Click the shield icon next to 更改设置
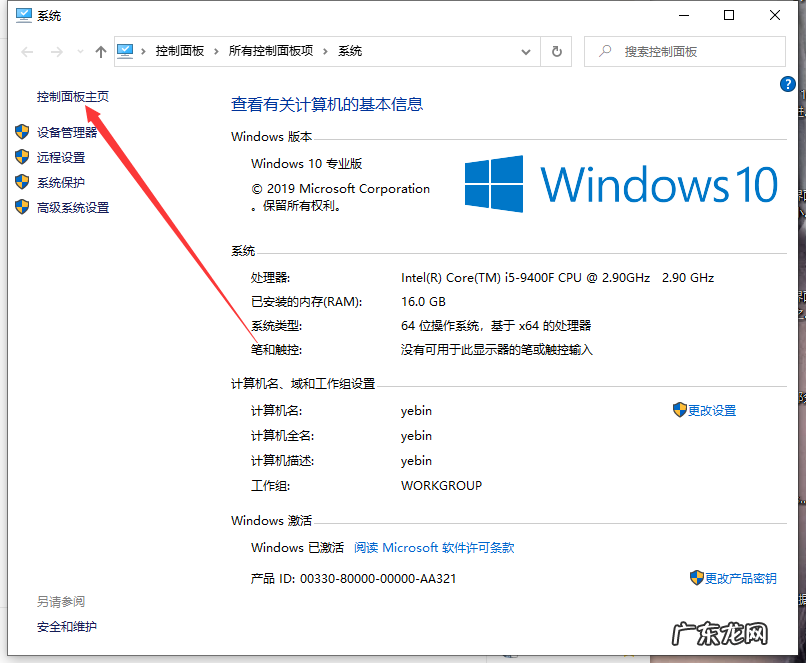 coord(679,410)
